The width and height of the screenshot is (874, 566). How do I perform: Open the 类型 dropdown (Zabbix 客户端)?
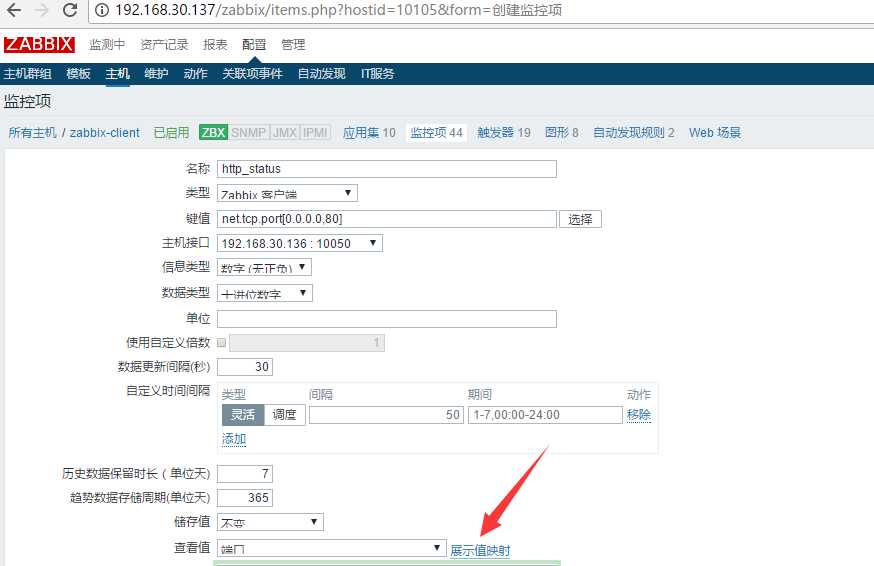click(287, 193)
